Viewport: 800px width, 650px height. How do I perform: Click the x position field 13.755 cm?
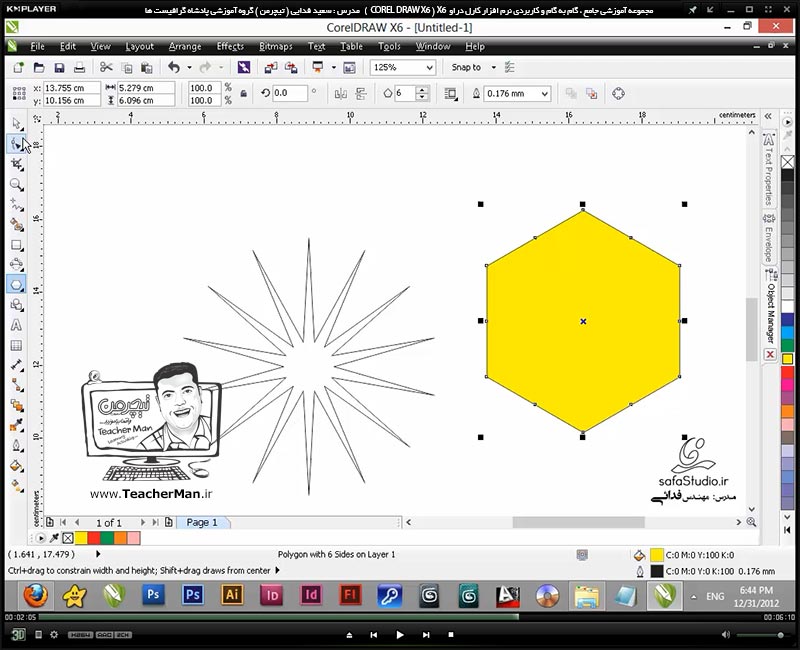pyautogui.click(x=71, y=88)
